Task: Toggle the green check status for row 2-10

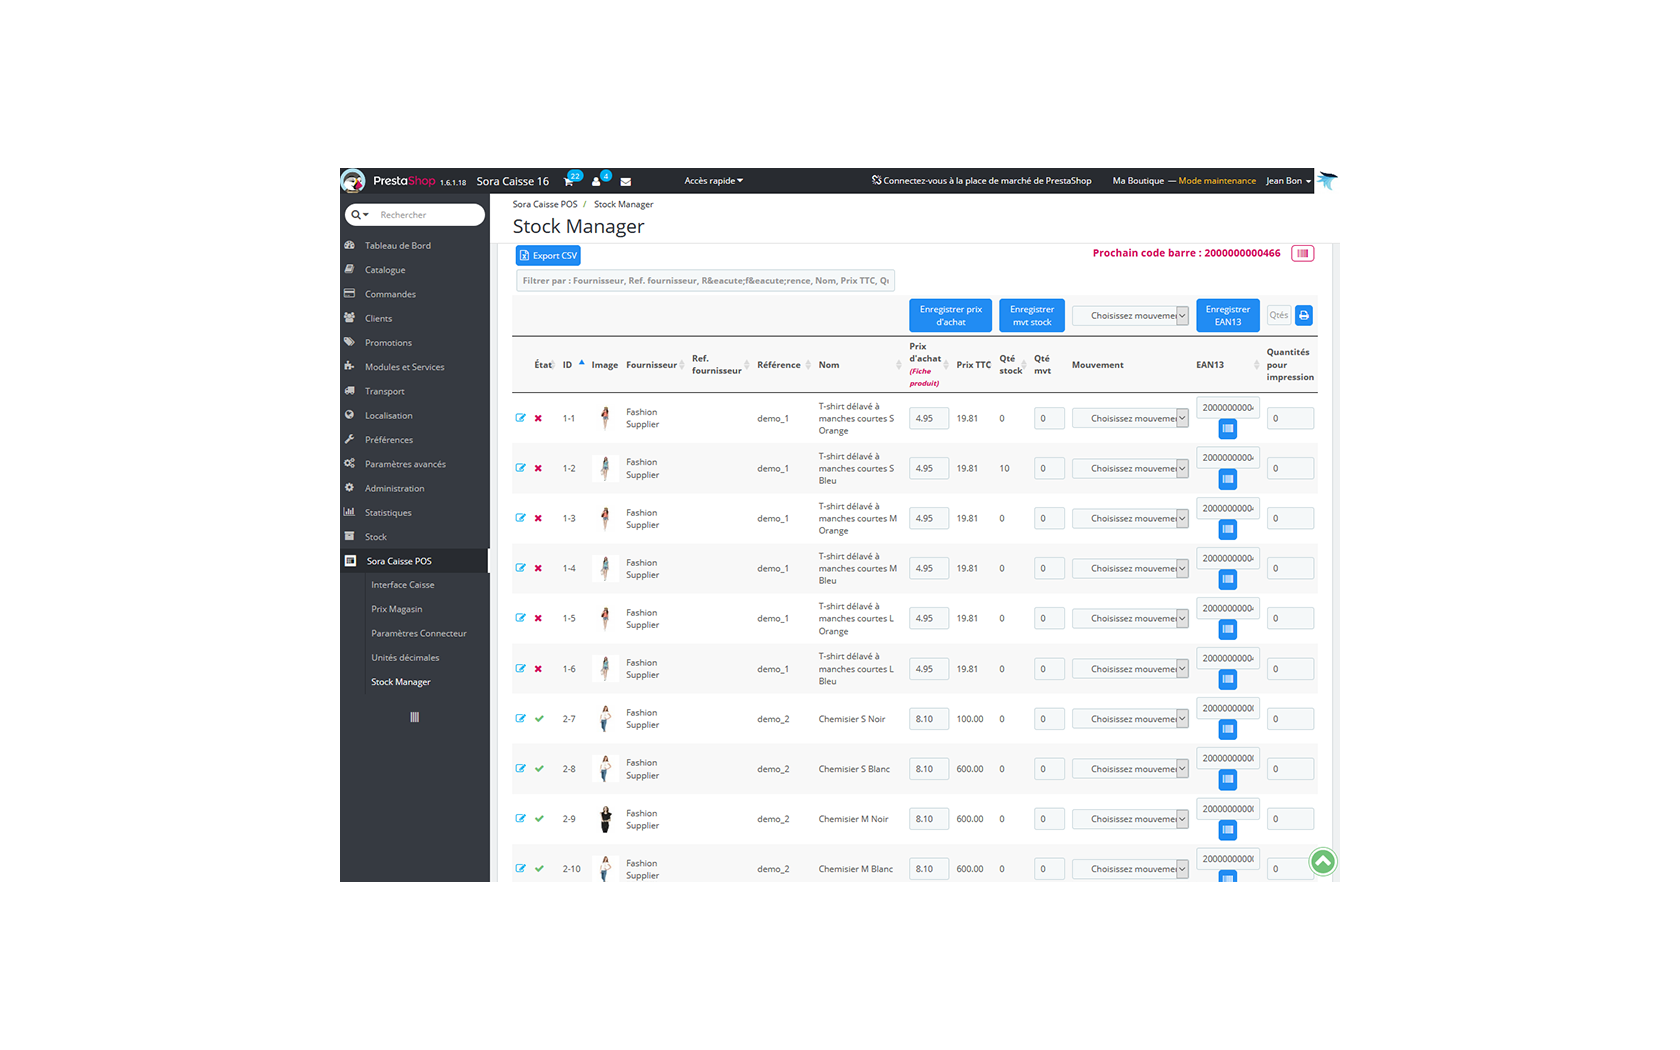Action: pos(539,868)
